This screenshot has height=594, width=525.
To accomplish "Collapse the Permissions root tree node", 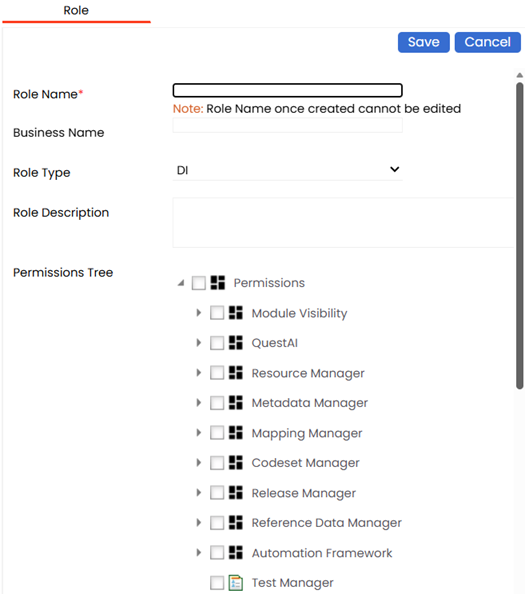I will [181, 283].
